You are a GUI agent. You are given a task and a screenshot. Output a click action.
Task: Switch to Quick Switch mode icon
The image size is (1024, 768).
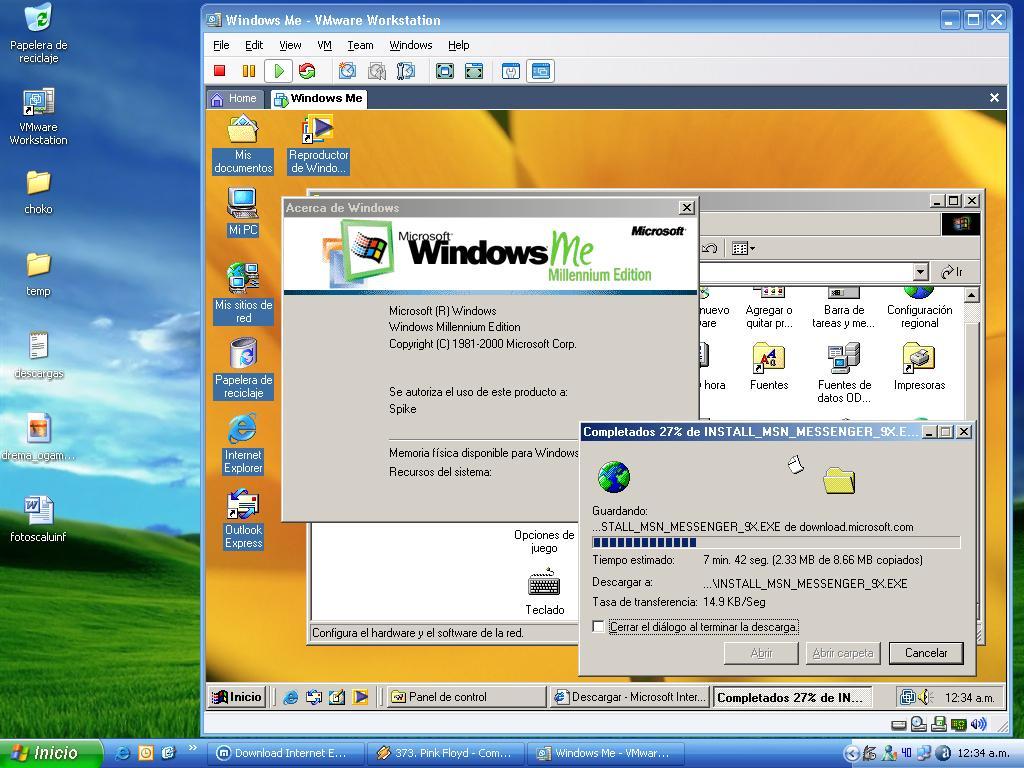pyautogui.click(x=474, y=71)
